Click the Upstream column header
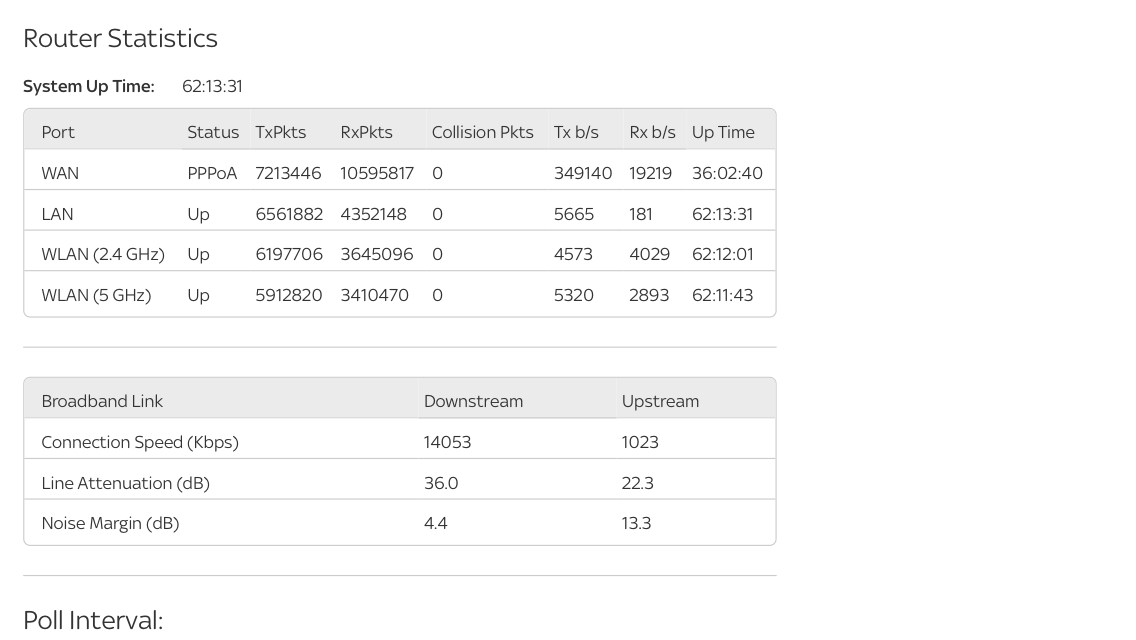This screenshot has height=640, width=1136. 660,400
